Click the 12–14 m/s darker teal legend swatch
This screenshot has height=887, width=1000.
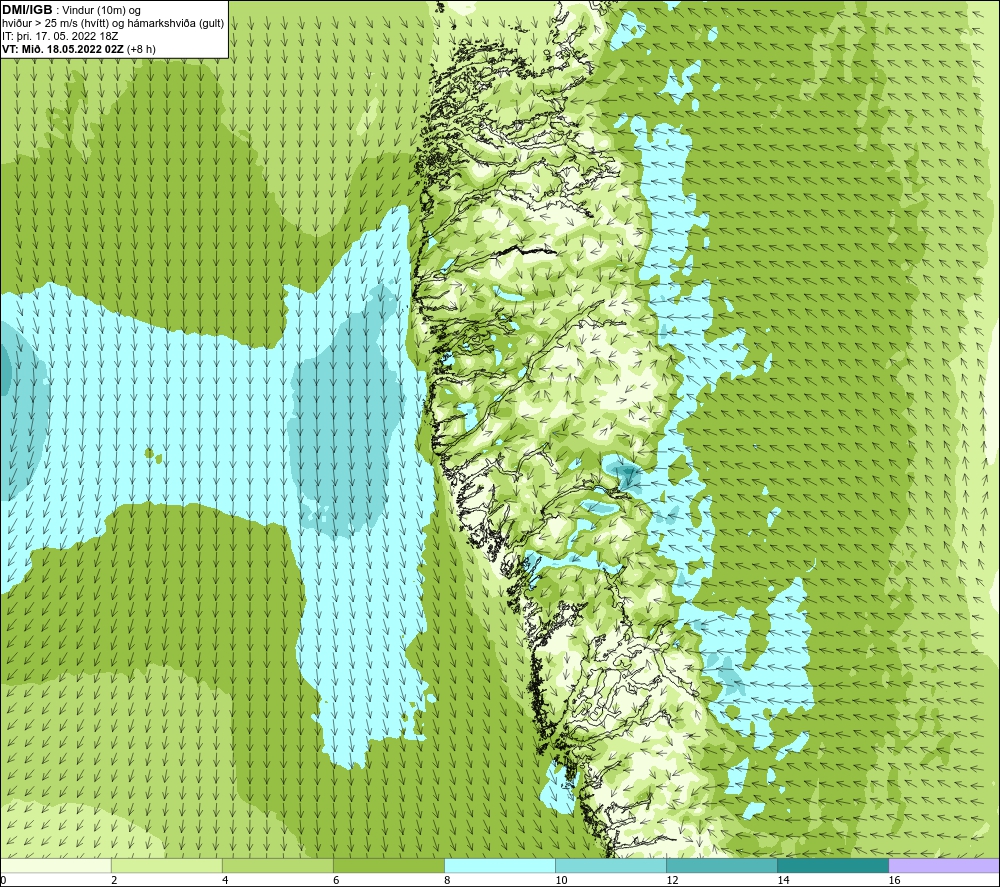[722, 865]
